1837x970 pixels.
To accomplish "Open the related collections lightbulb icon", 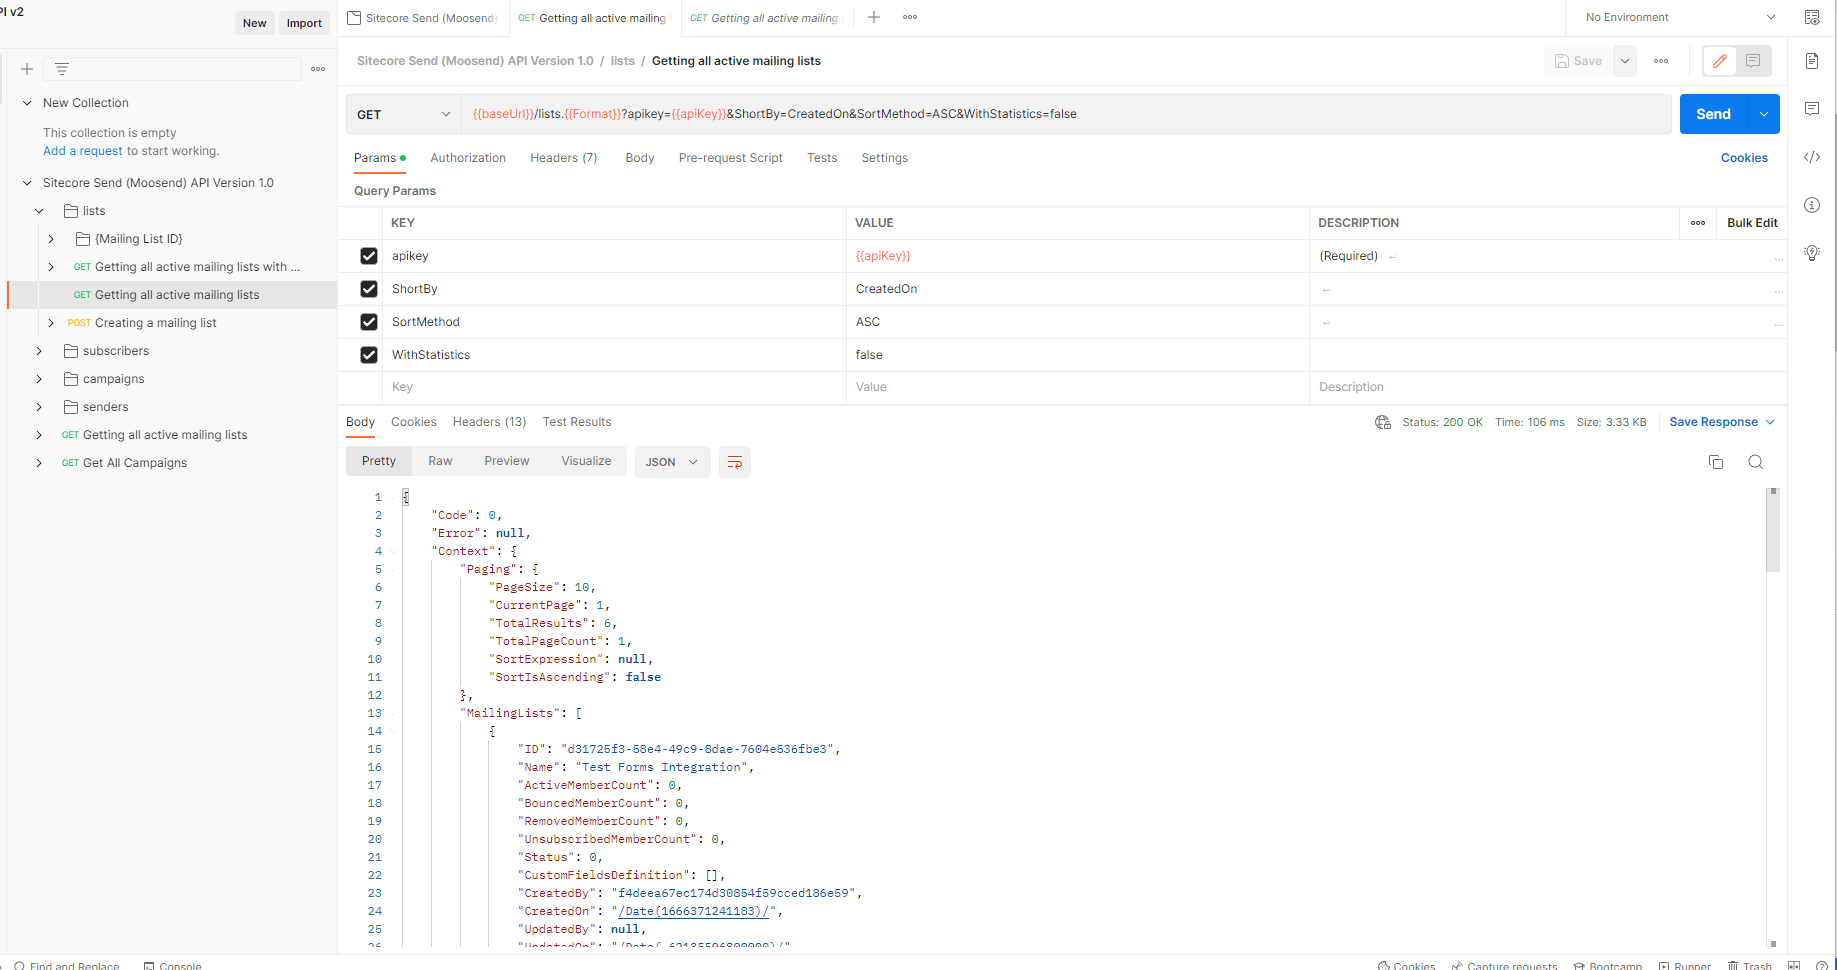I will point(1812,252).
